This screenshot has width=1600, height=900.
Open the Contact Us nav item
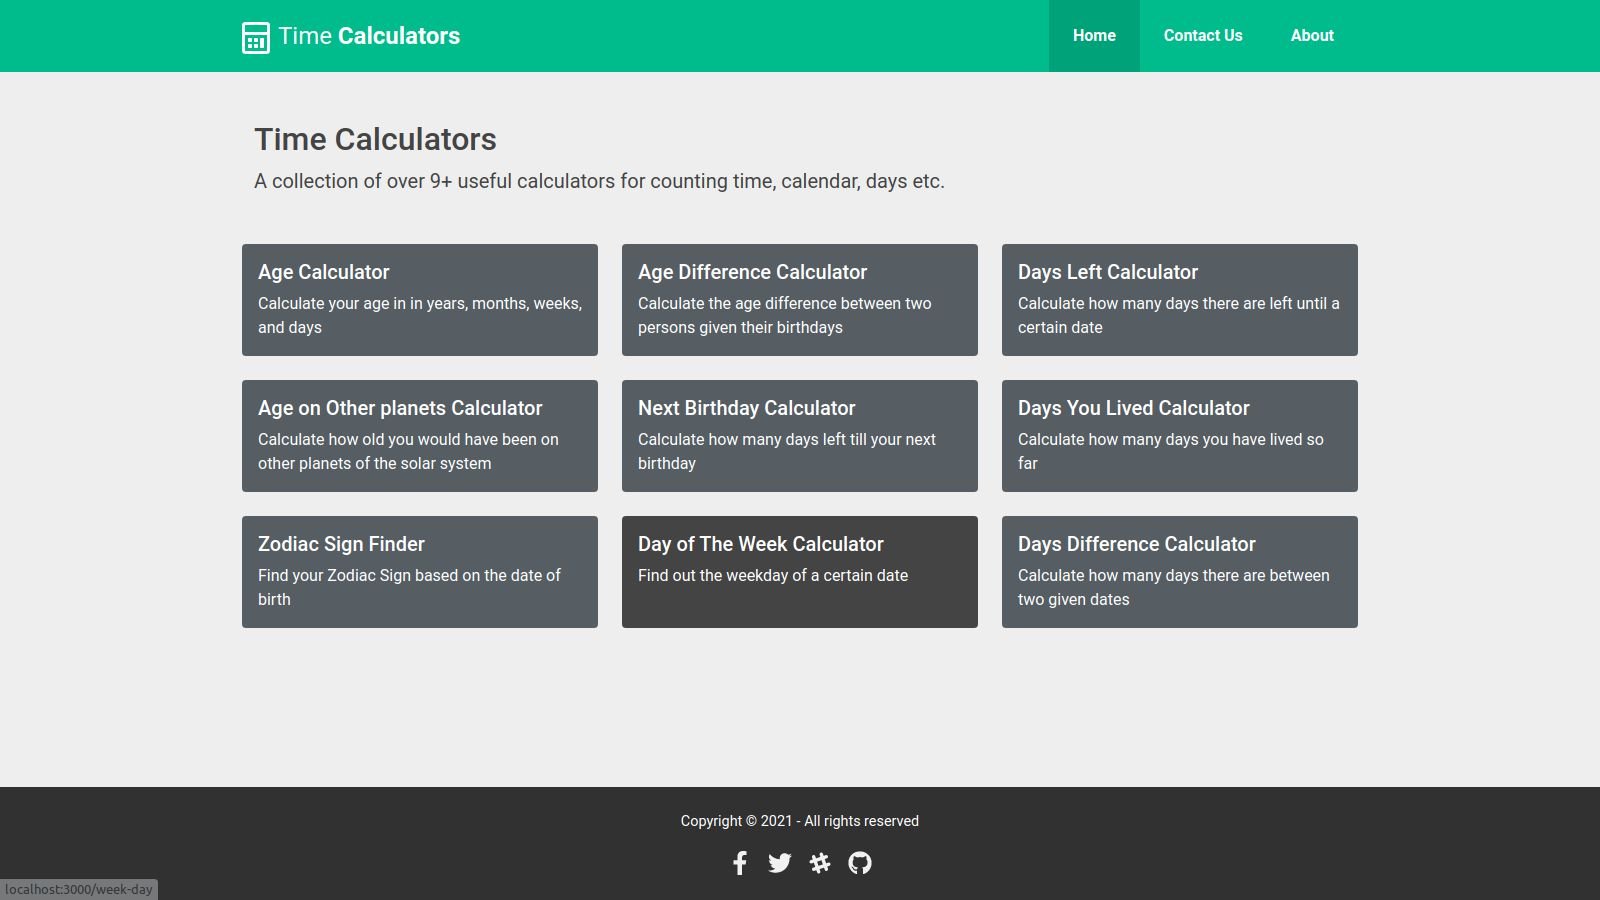tap(1203, 36)
